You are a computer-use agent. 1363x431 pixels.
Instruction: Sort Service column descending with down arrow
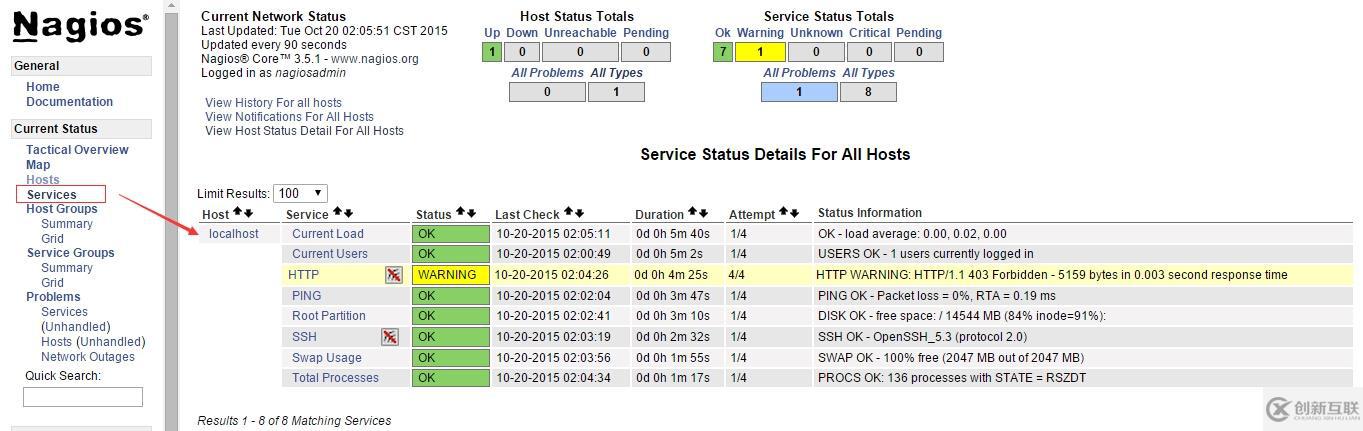point(349,213)
